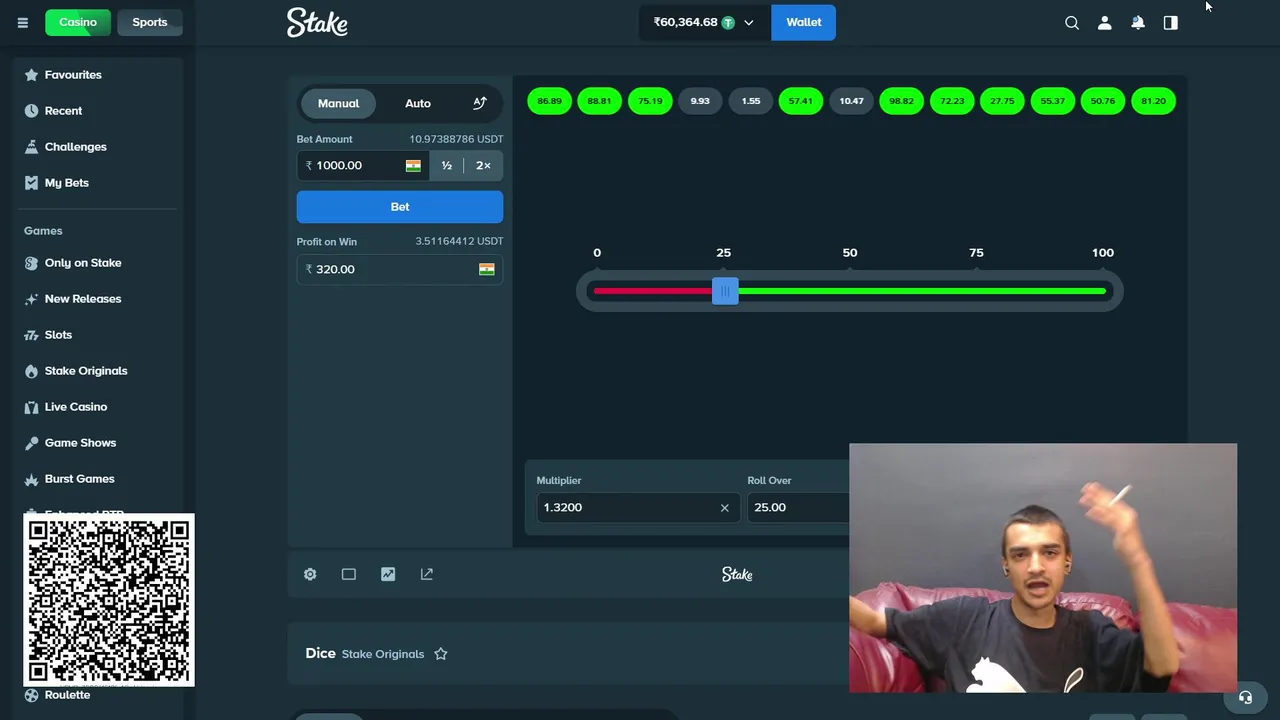Viewport: 1280px width, 720px height.
Task: Open past result 27.75
Action: (1002, 101)
